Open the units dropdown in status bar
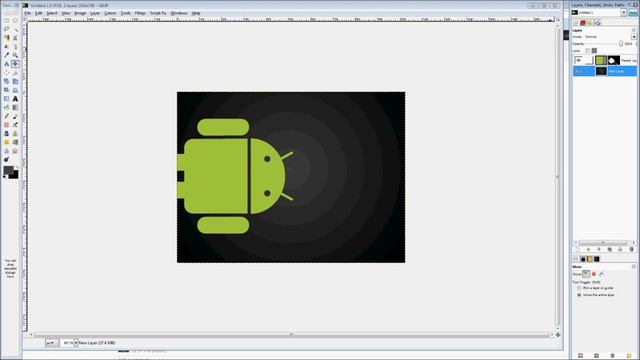 pos(52,343)
